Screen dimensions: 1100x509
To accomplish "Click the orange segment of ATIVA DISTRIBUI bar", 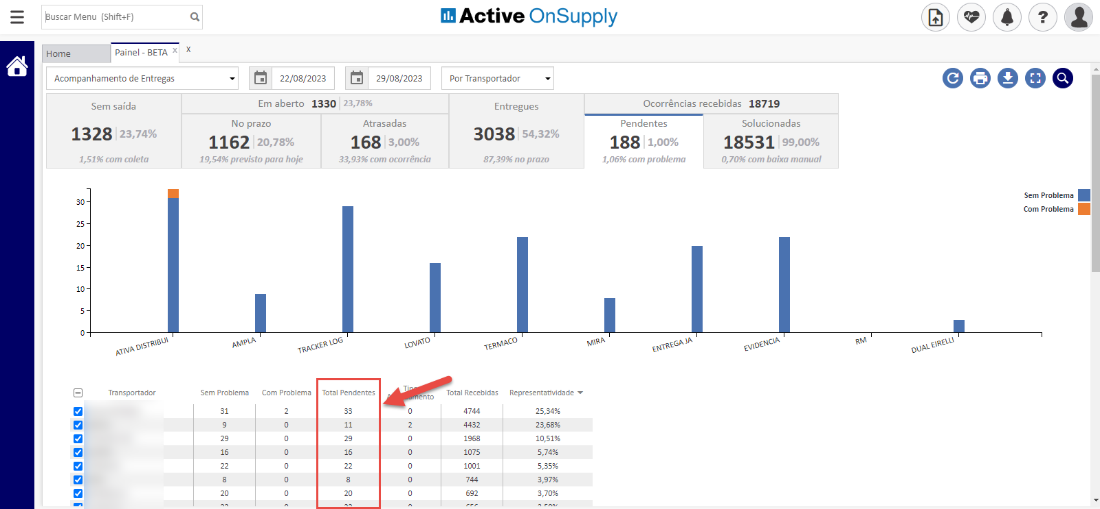I will [x=173, y=194].
